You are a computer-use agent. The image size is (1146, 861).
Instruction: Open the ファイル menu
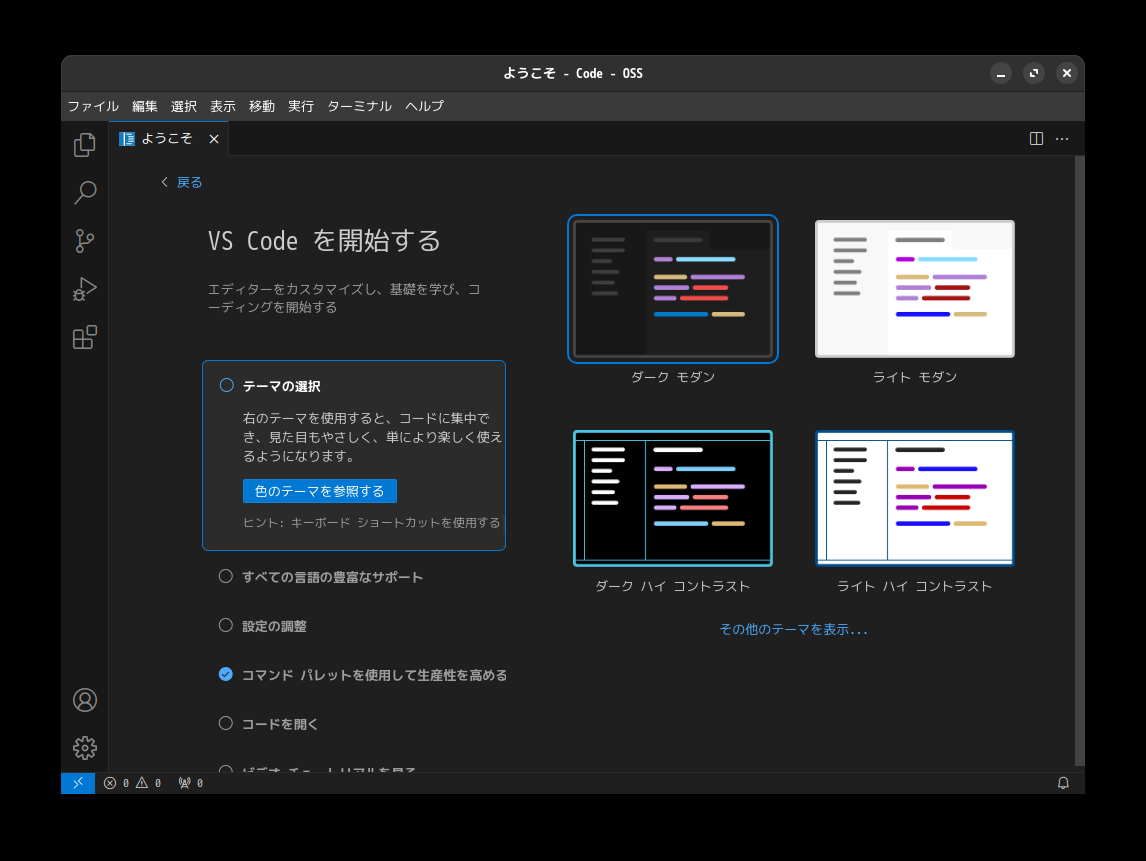coord(92,106)
